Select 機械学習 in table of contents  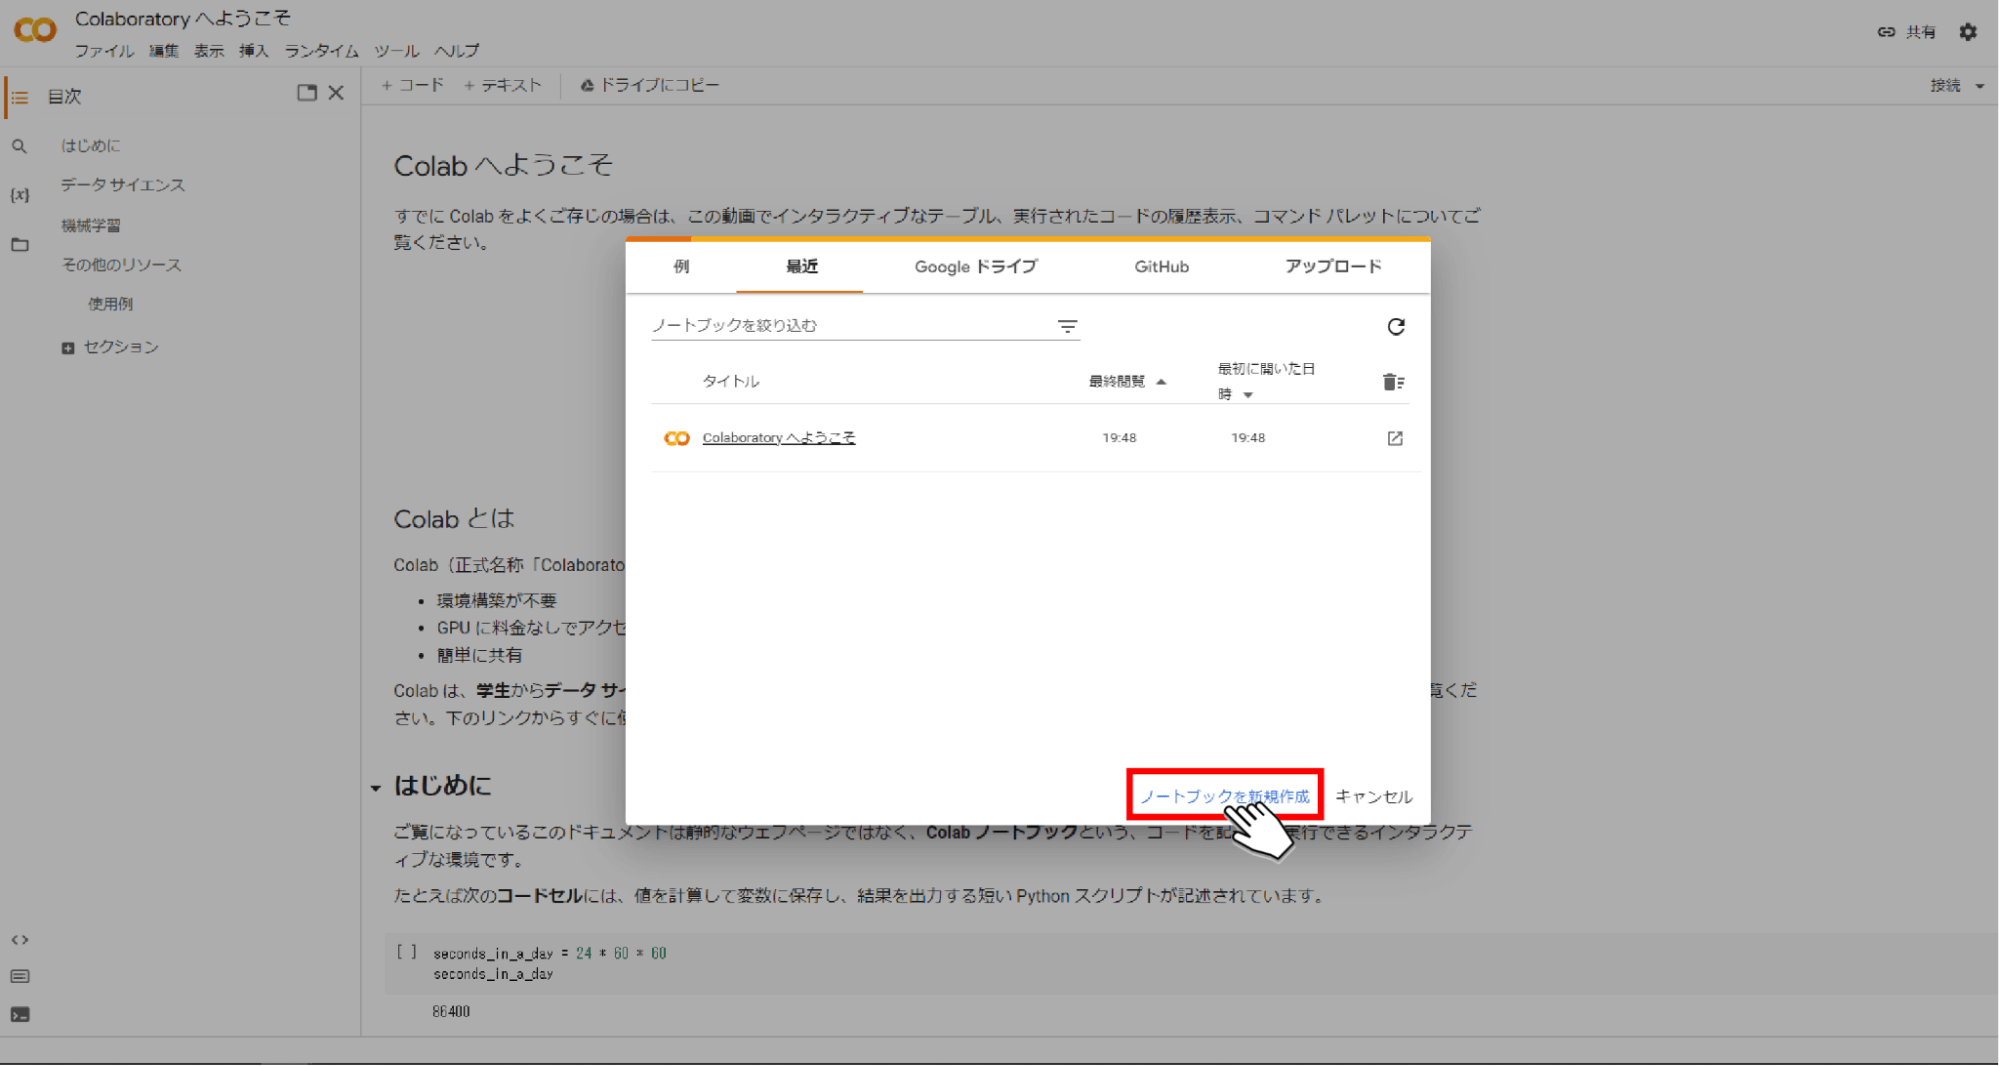90,226
